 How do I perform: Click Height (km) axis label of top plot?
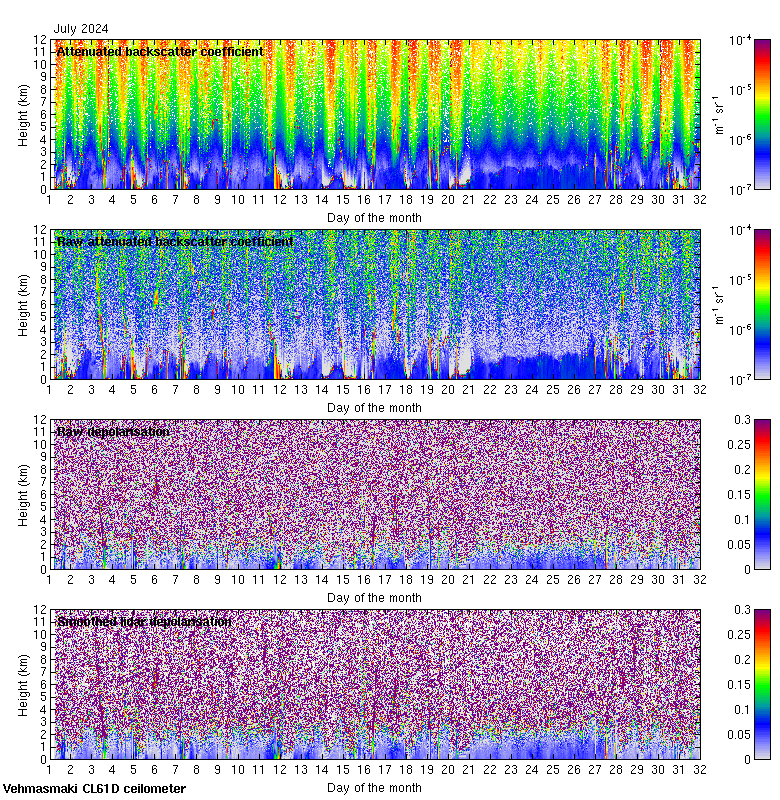(x=23, y=114)
